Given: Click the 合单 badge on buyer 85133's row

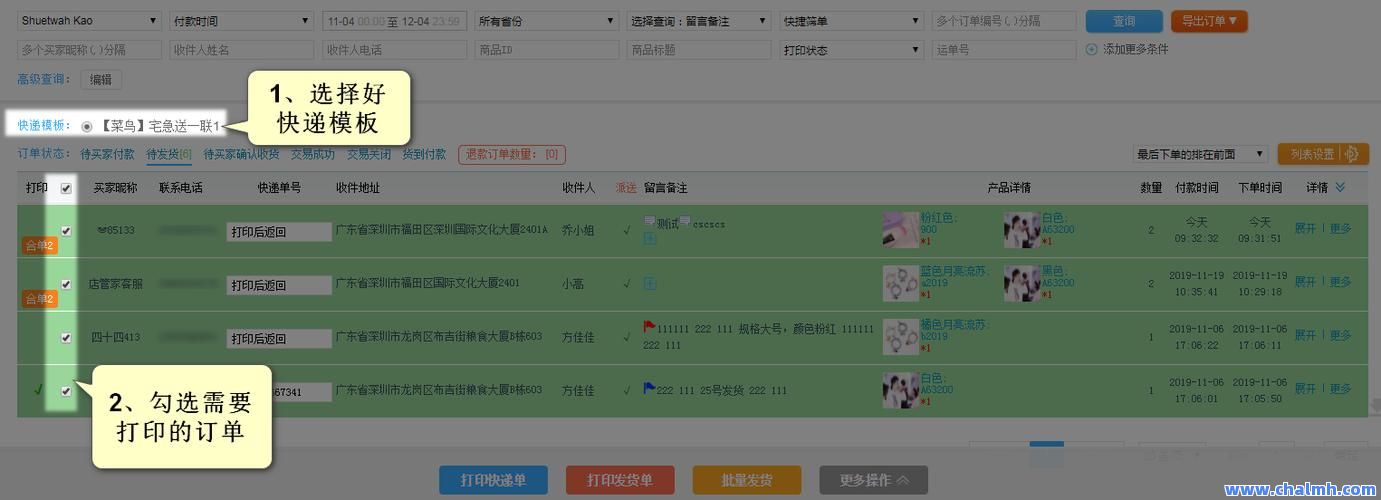Looking at the screenshot, I should coord(40,245).
